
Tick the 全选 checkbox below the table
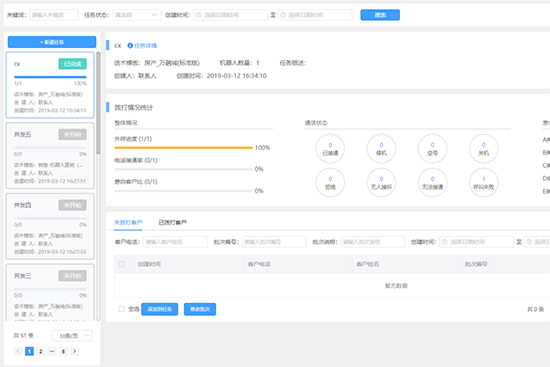point(121,309)
